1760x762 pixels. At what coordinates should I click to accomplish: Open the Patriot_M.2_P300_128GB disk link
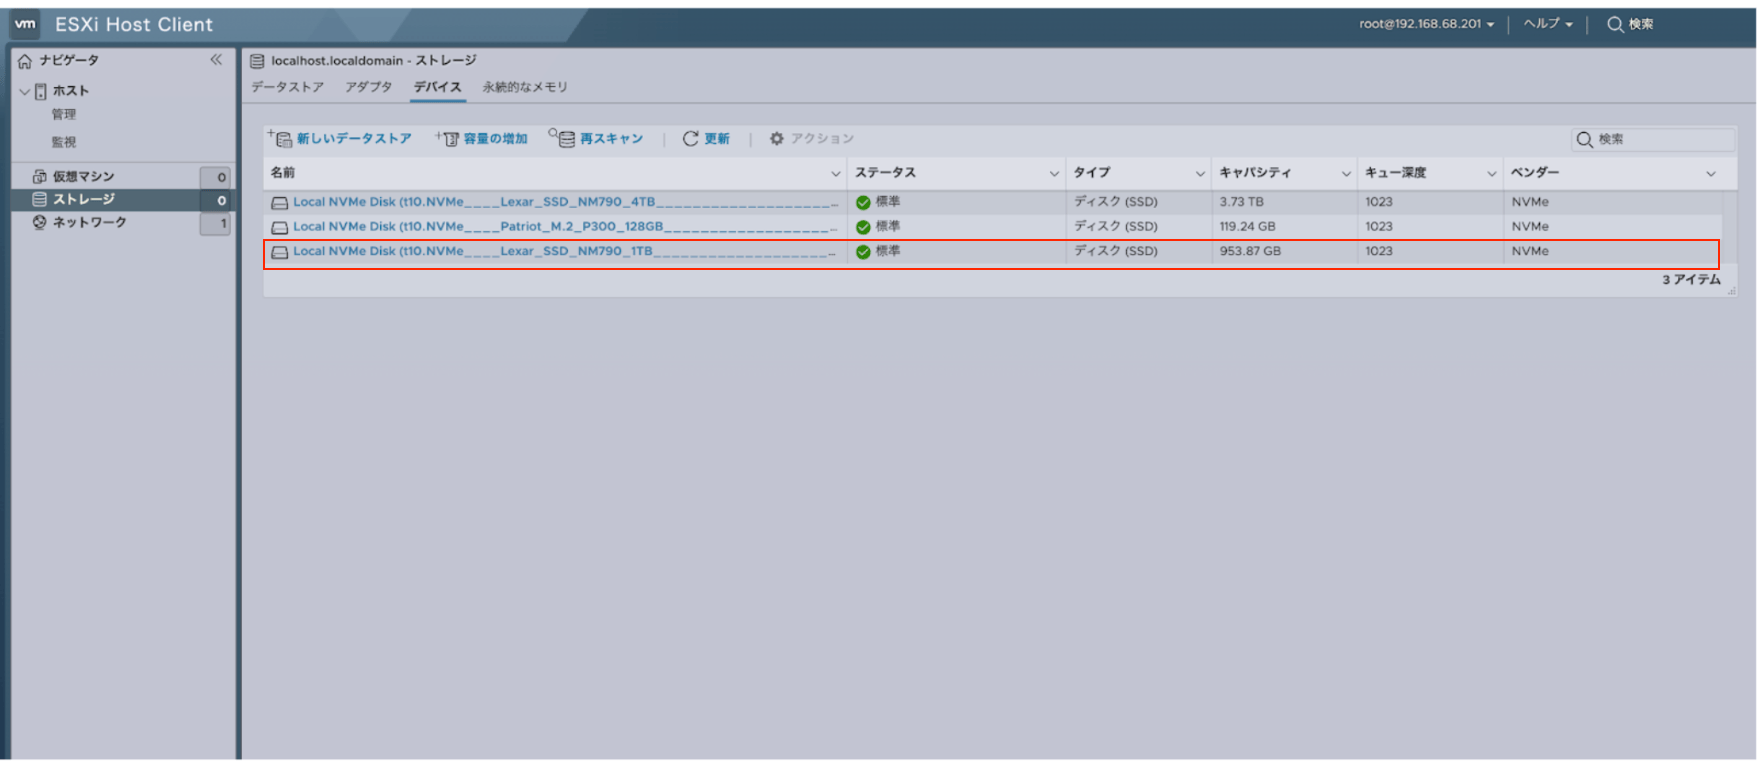click(x=565, y=227)
